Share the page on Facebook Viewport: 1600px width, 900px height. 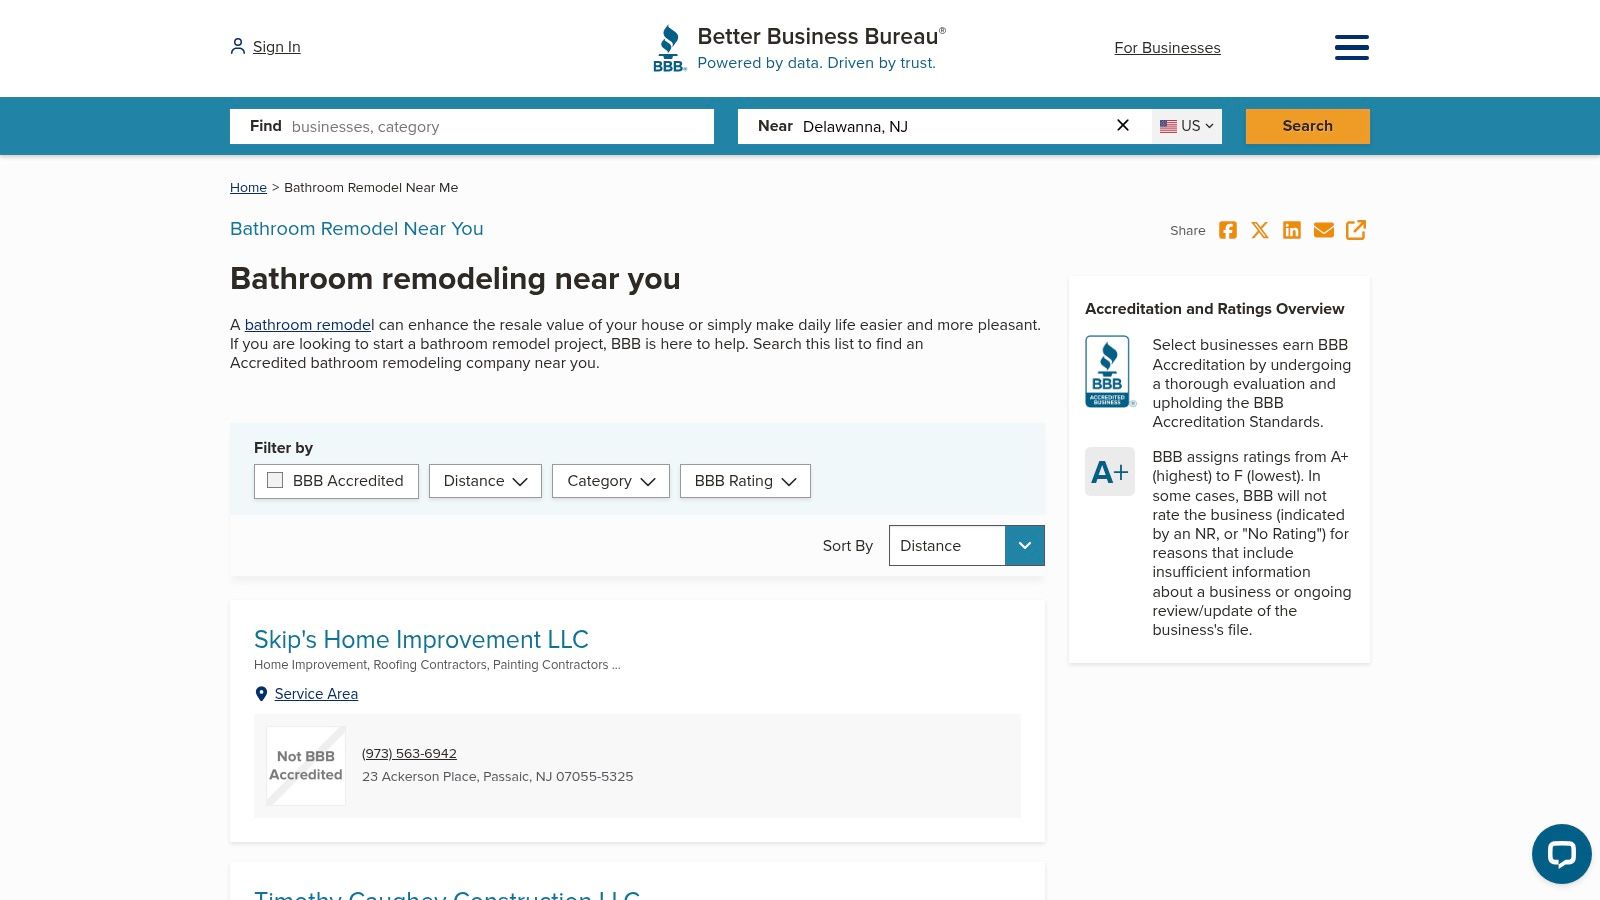click(1228, 230)
